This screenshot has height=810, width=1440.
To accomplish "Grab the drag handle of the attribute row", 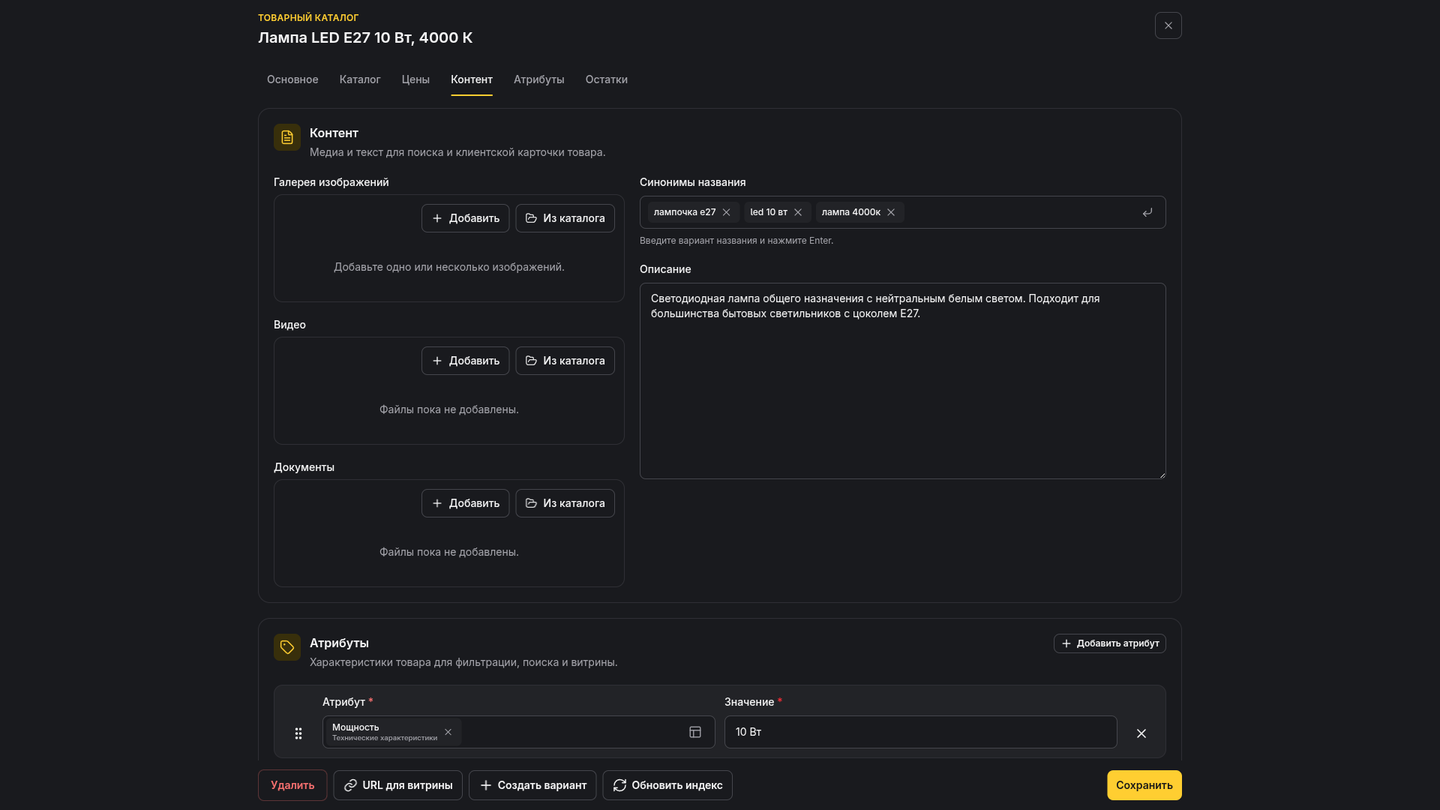I will coord(298,733).
